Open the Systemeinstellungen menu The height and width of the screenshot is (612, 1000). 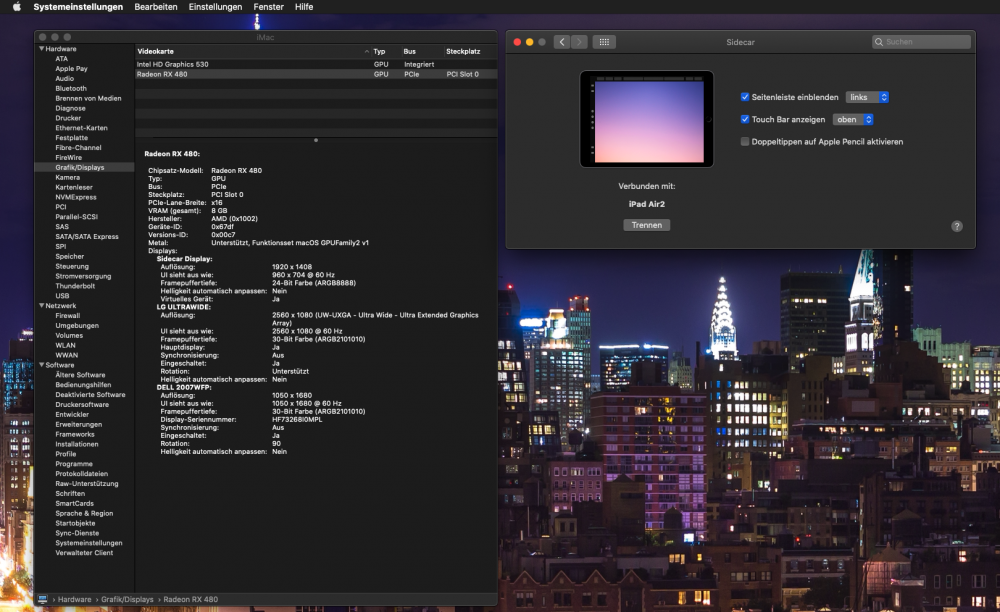[78, 6]
